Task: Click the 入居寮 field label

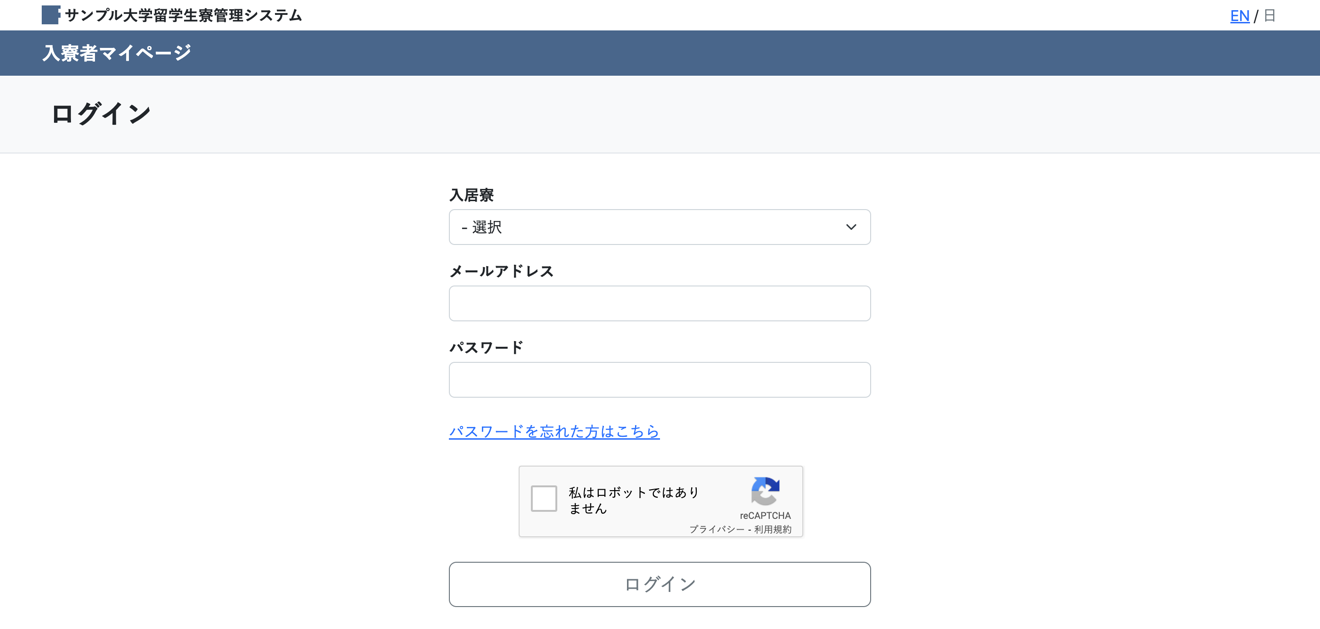Action: click(471, 195)
